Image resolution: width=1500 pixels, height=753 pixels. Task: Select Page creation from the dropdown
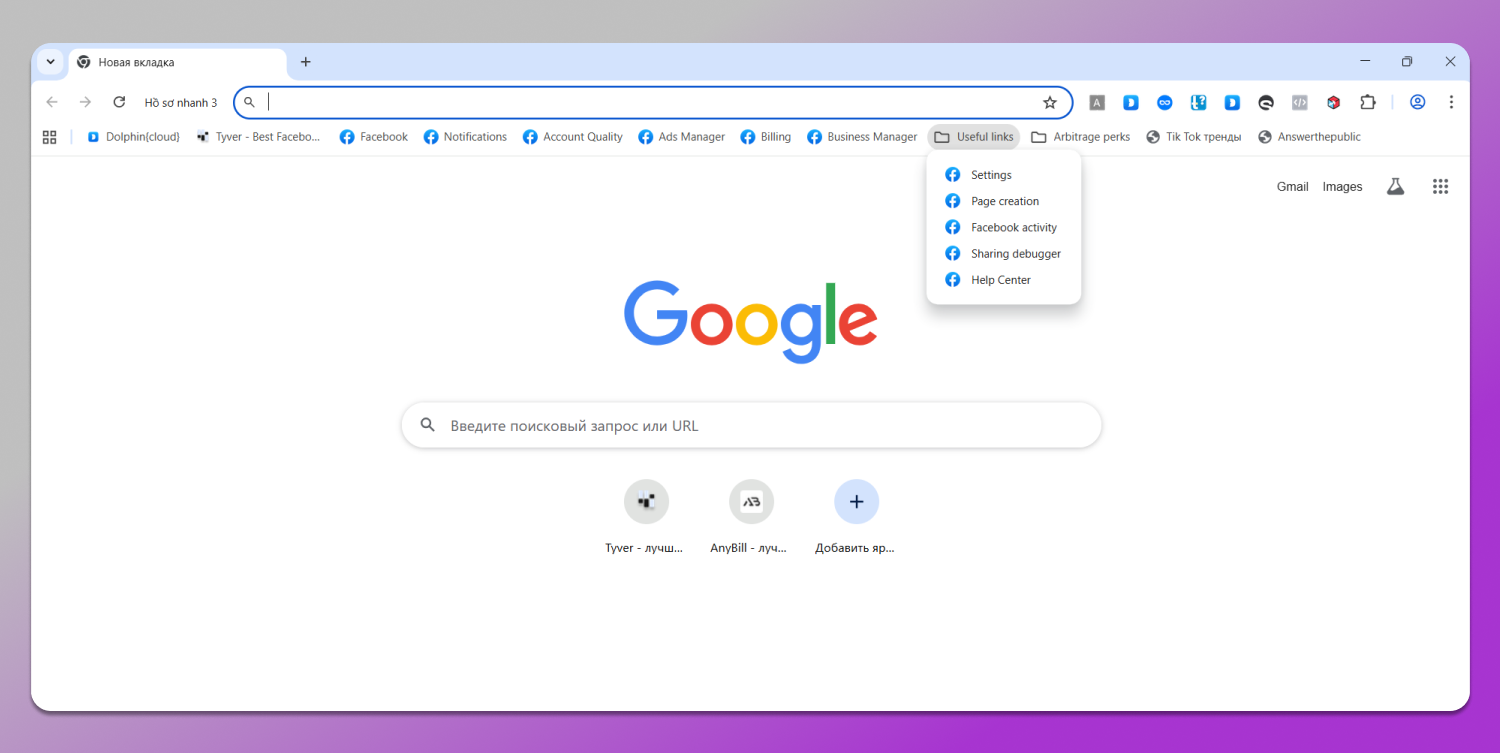1004,200
